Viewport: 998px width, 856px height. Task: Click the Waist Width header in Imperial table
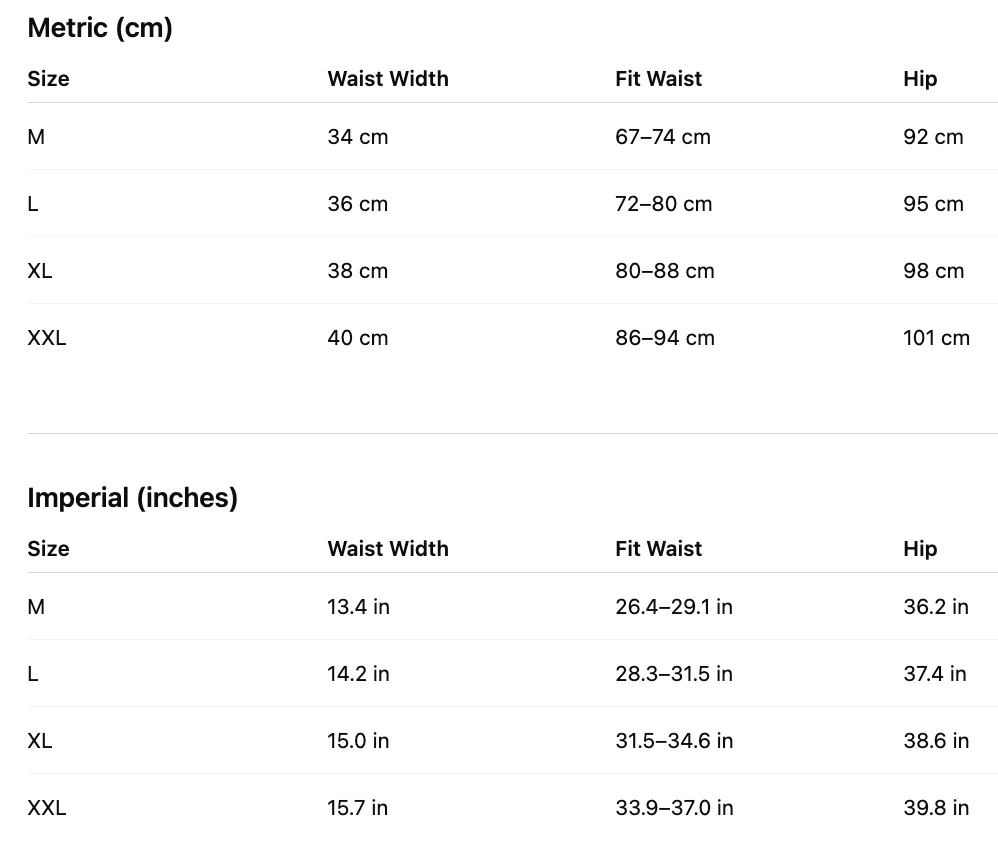[x=388, y=549]
